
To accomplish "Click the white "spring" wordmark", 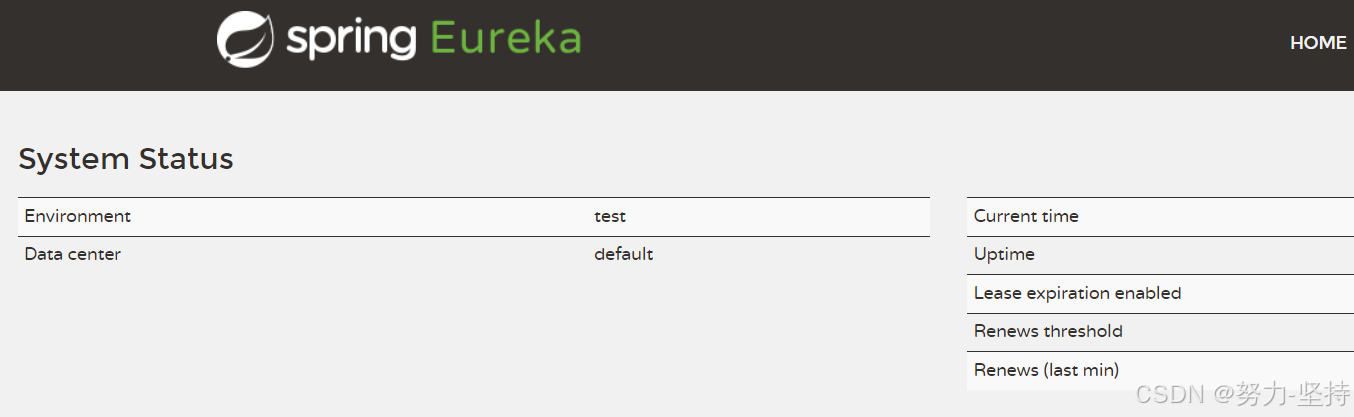I will coord(350,40).
